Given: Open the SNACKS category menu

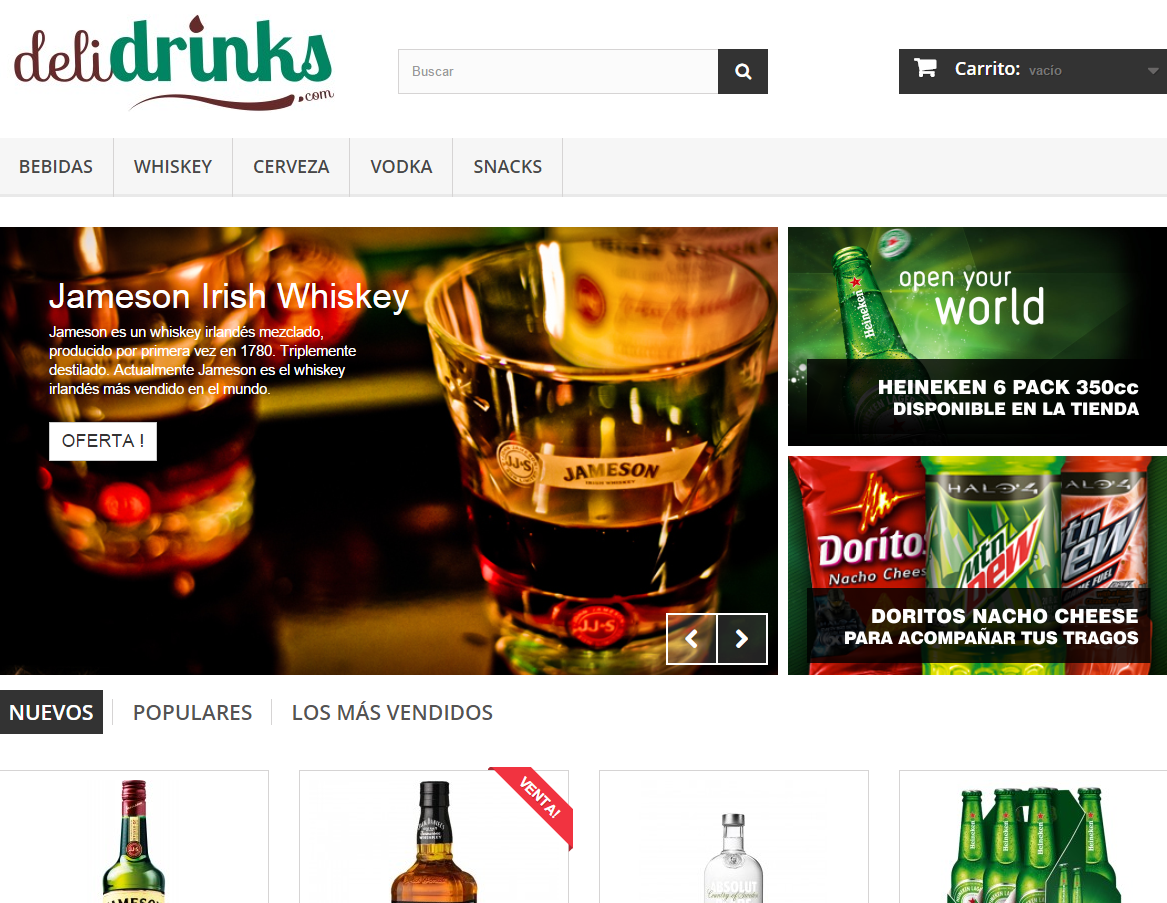Looking at the screenshot, I should pos(507,166).
